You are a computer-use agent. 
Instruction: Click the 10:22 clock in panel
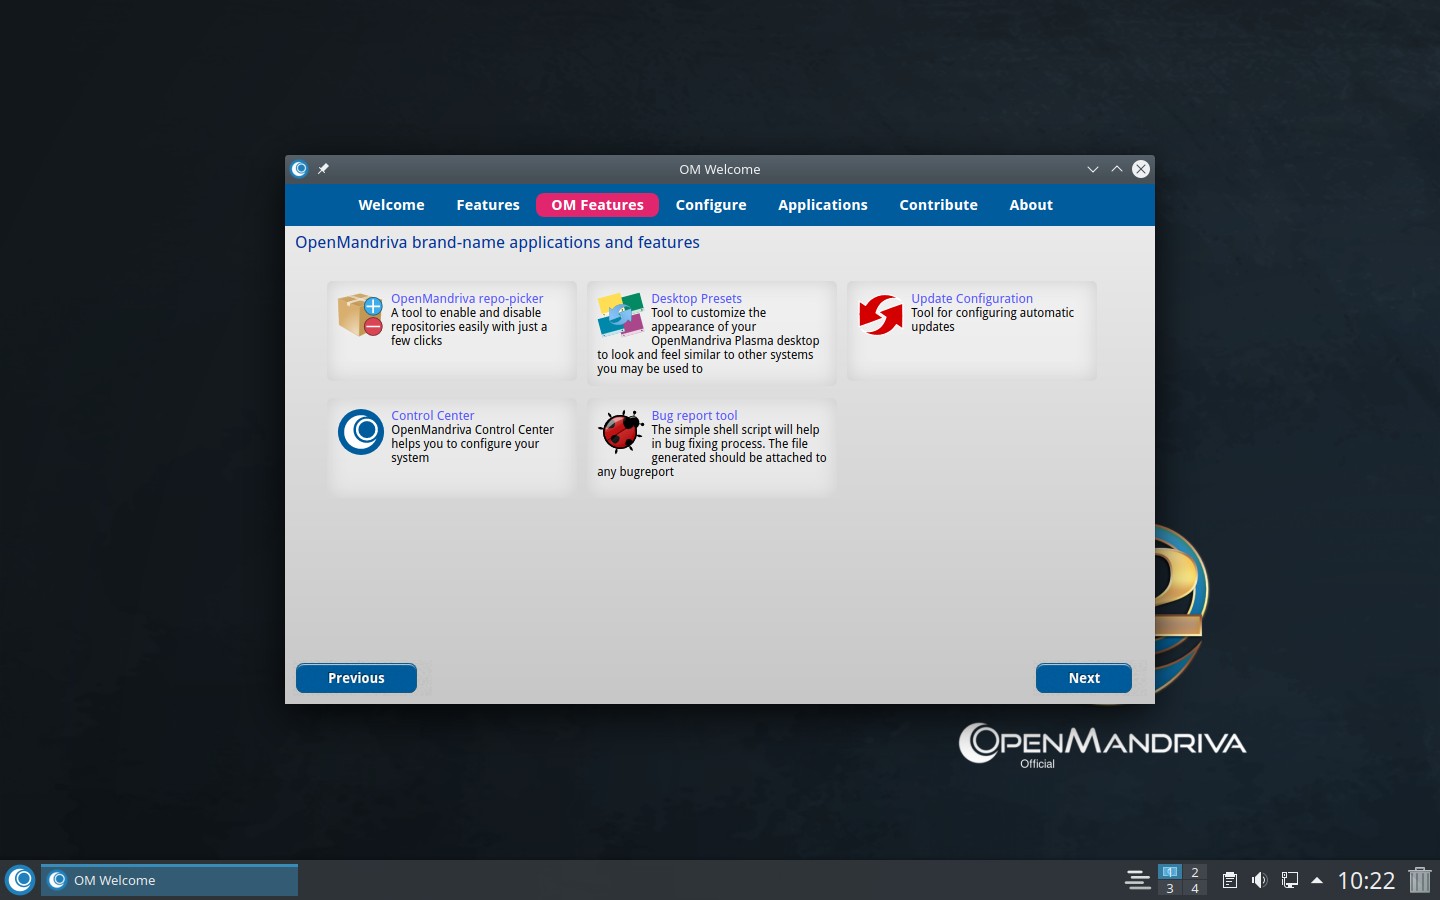1366,880
